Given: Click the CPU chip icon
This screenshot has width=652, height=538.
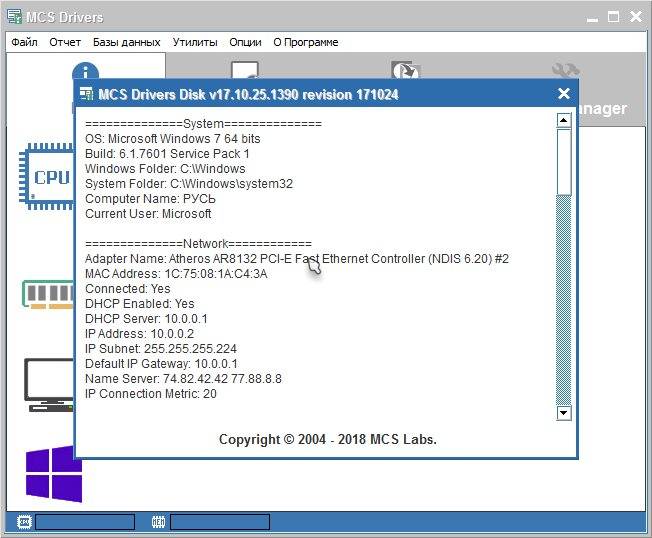Looking at the screenshot, I should coord(47,177).
